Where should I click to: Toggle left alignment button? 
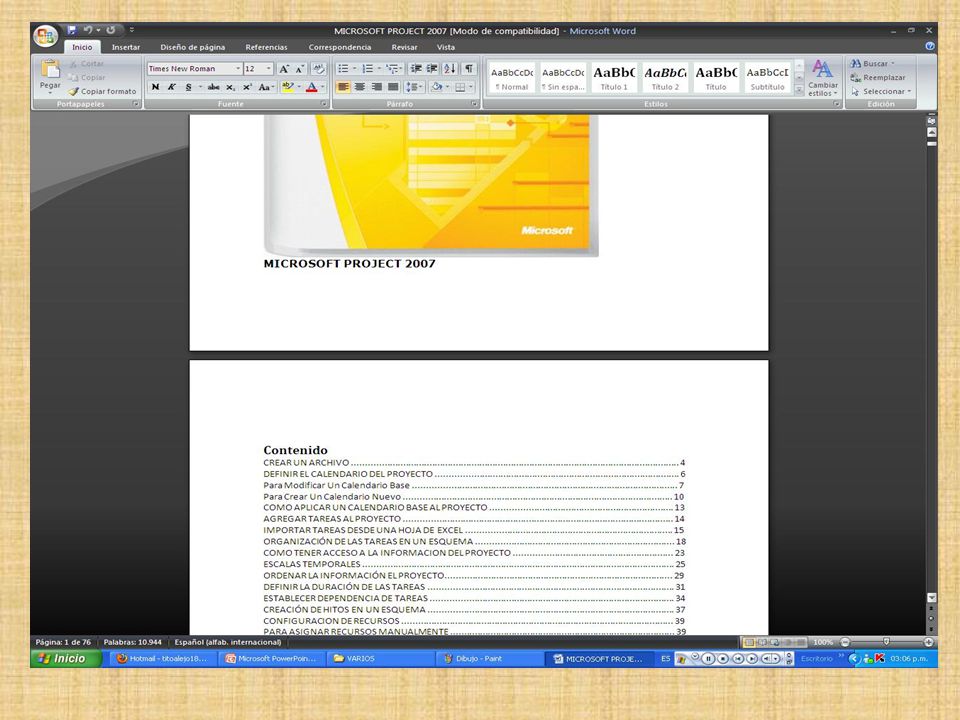343,87
